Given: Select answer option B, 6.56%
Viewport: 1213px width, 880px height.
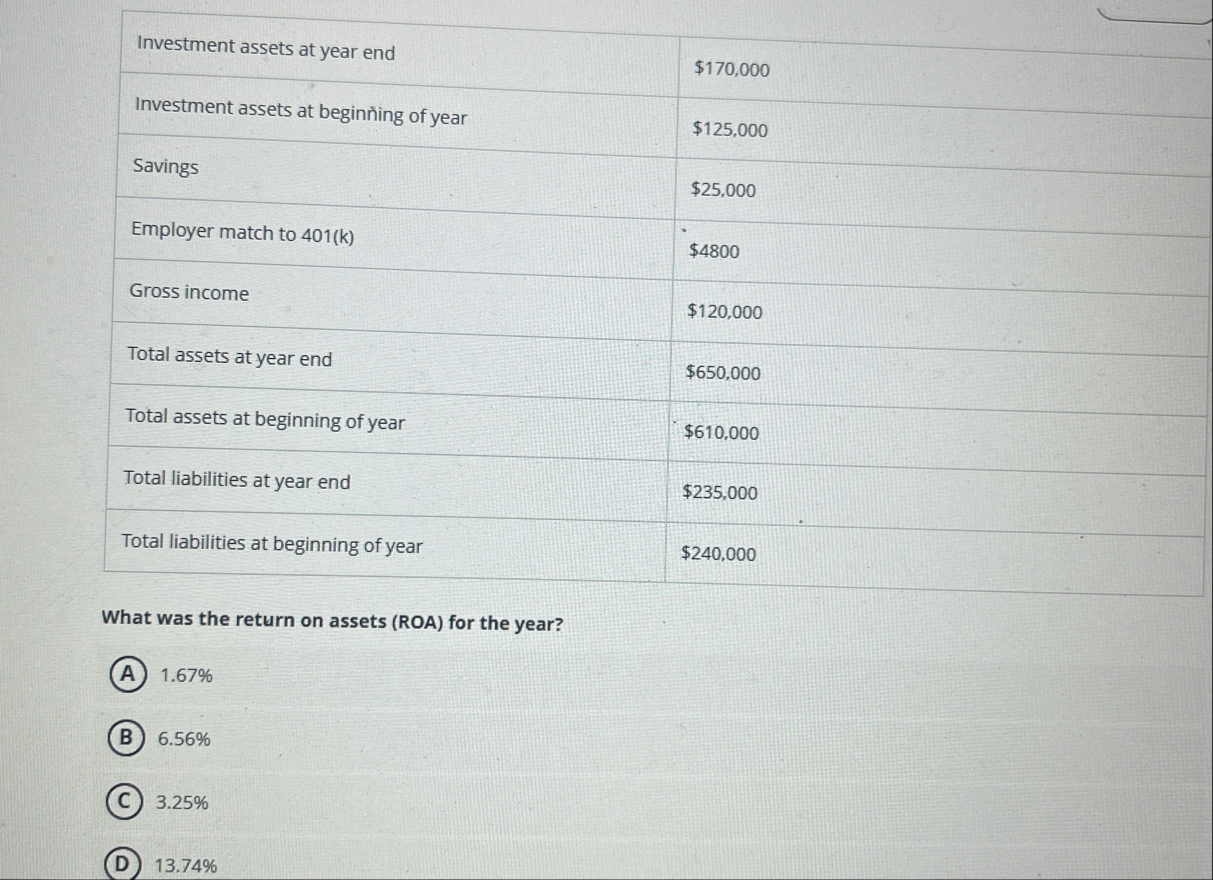Looking at the screenshot, I should click(125, 739).
